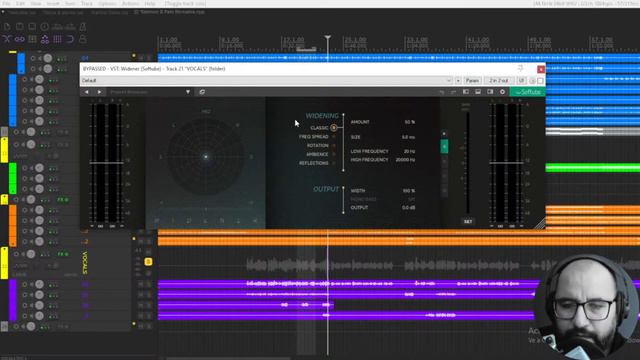Toggle the right side panel layout icon
This screenshot has width=640, height=360.
click(x=490, y=92)
